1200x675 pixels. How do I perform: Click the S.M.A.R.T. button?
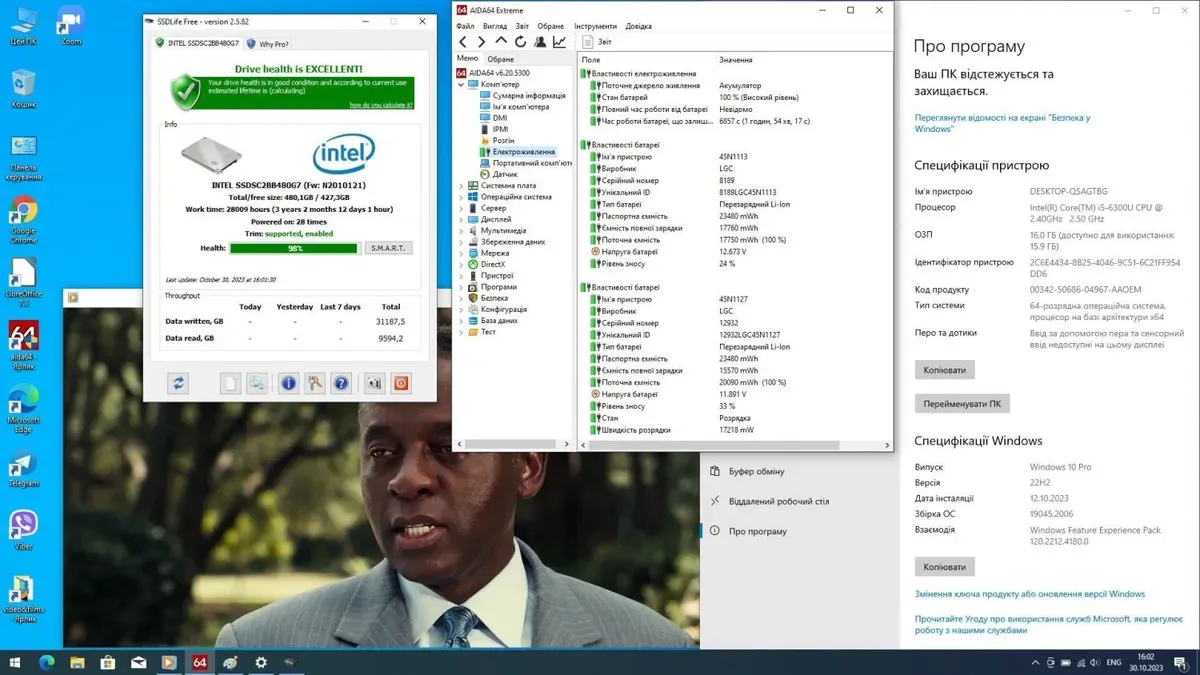click(x=388, y=248)
